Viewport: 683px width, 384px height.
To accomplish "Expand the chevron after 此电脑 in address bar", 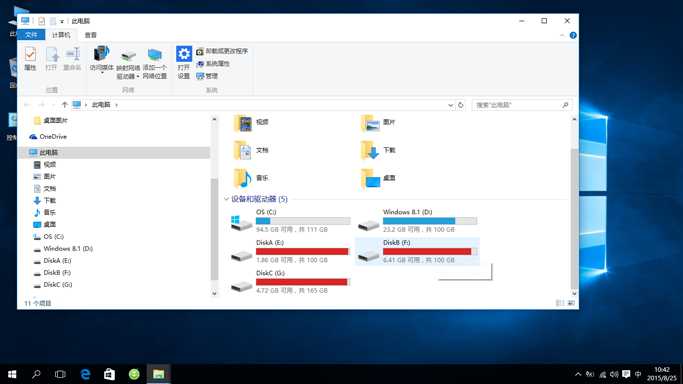I will coord(116,105).
